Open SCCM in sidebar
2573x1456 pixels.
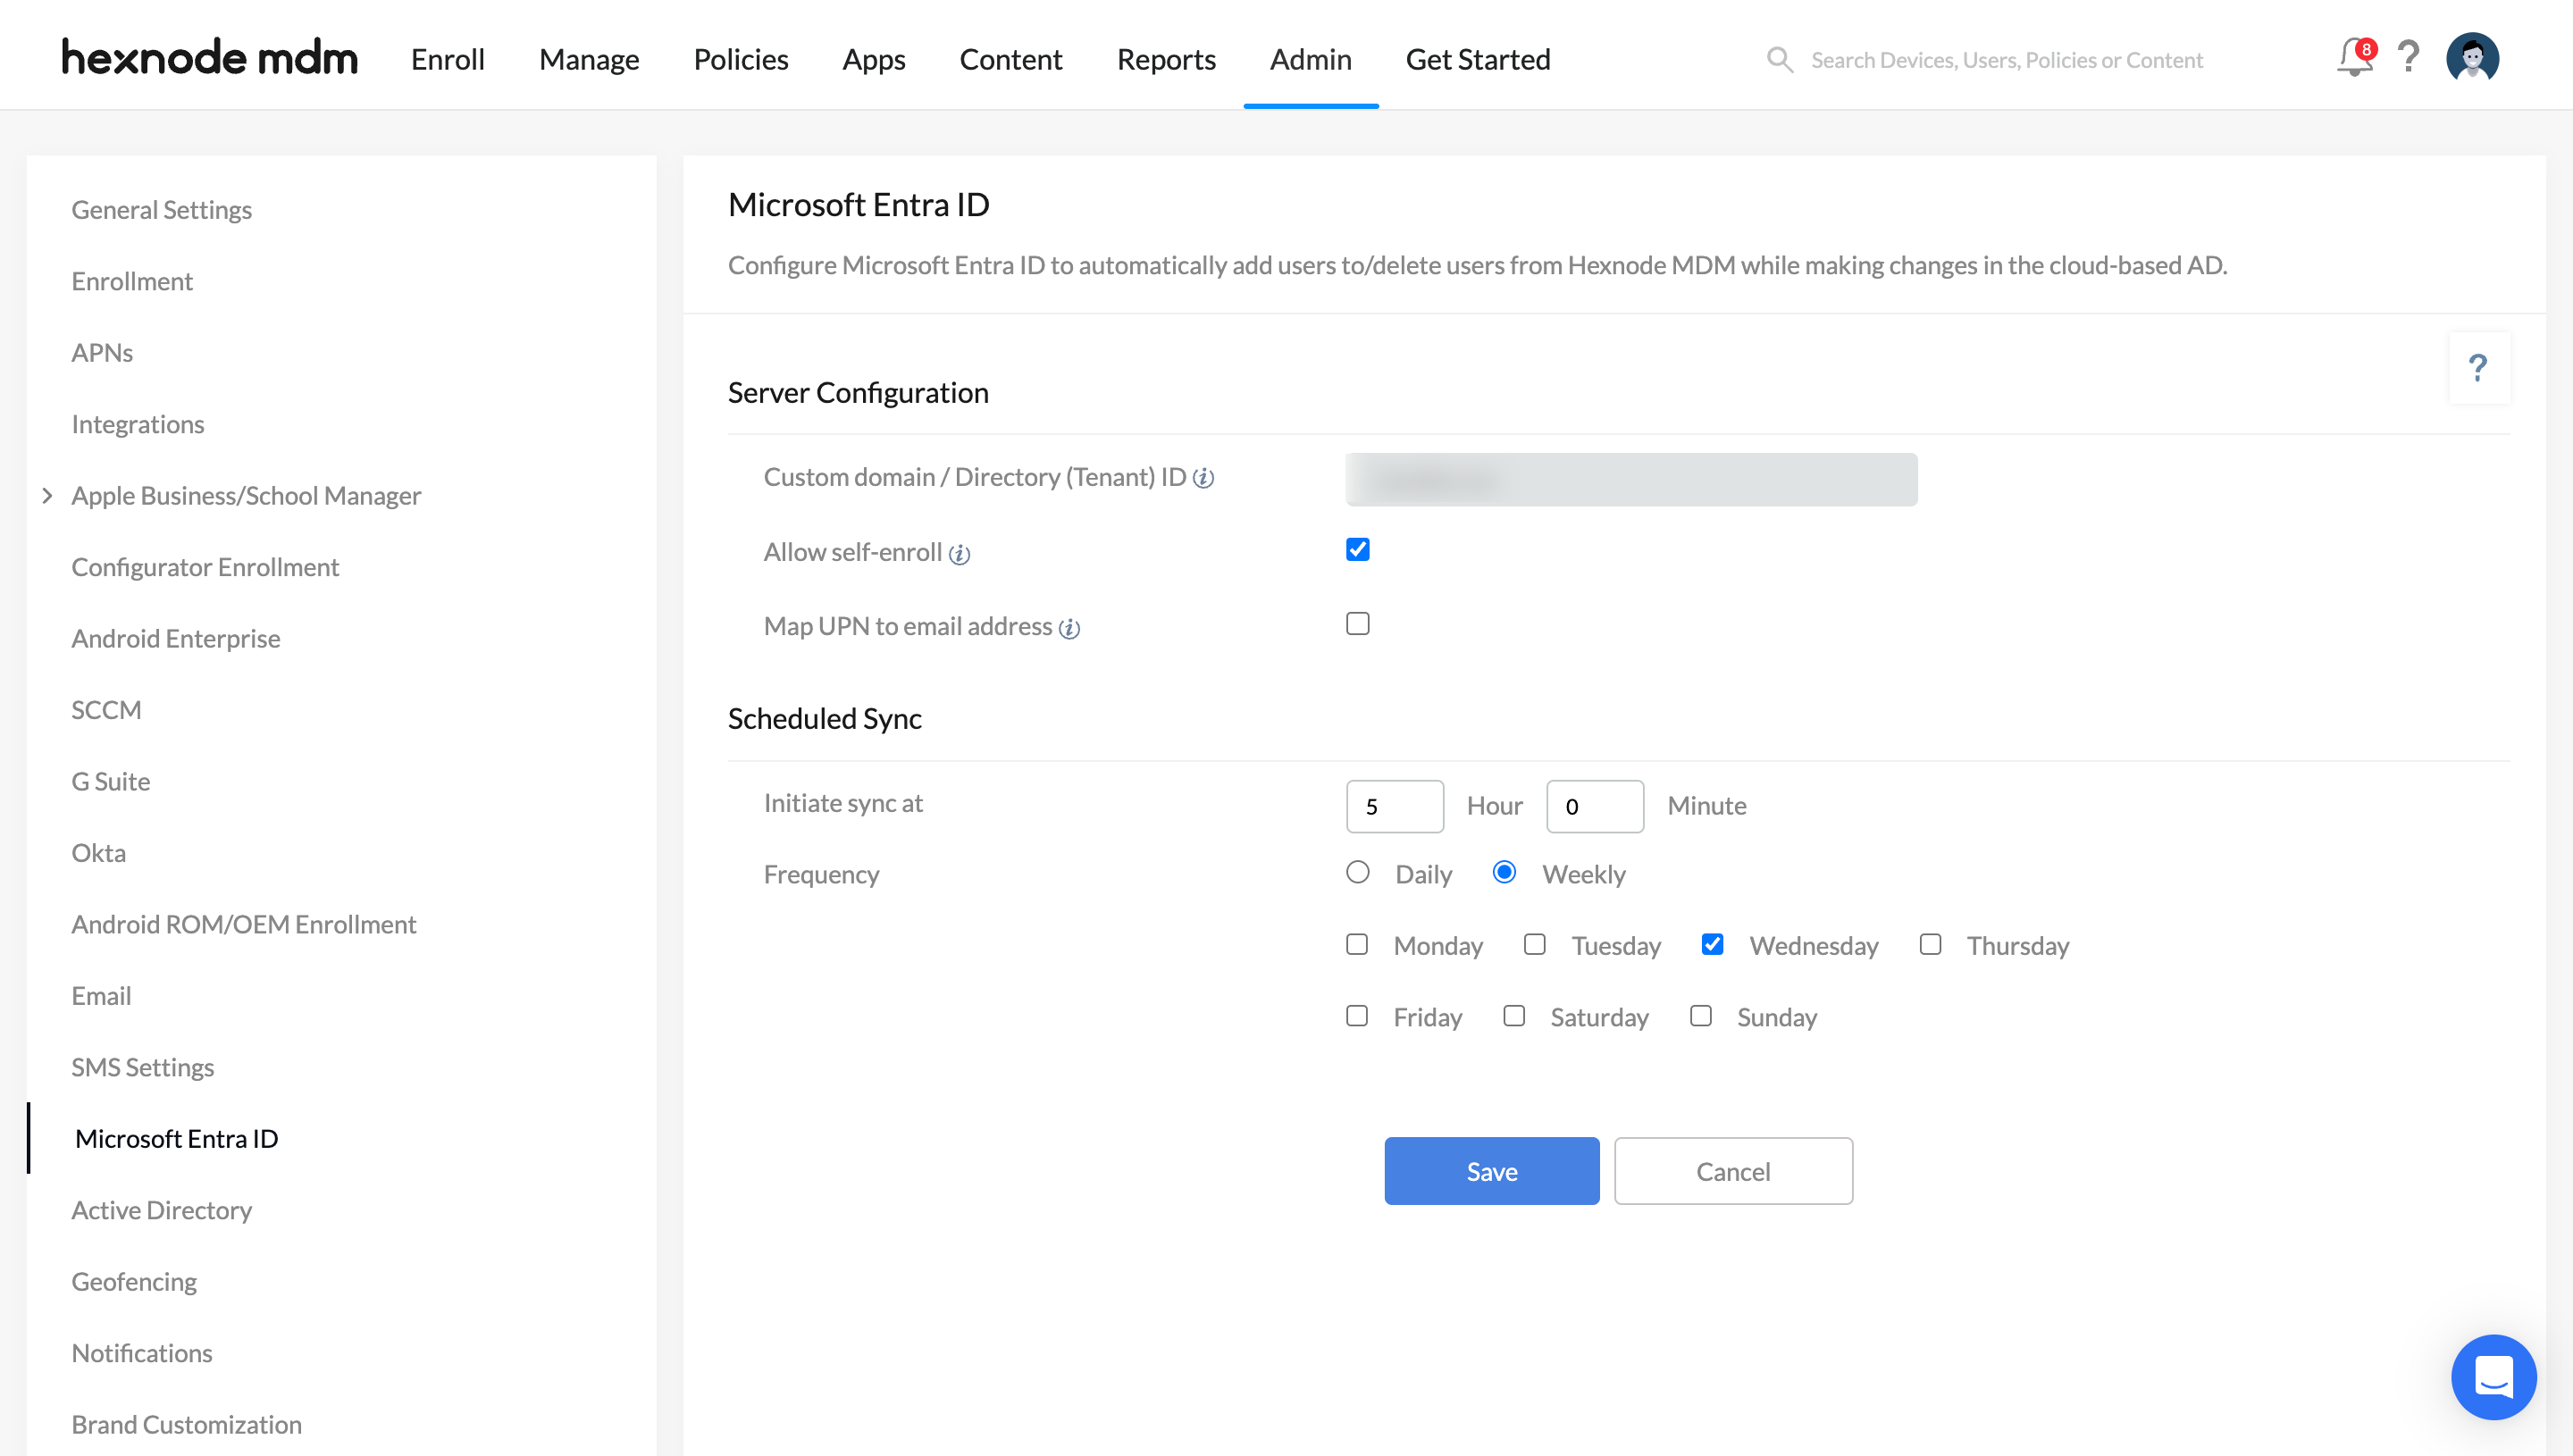tap(106, 710)
